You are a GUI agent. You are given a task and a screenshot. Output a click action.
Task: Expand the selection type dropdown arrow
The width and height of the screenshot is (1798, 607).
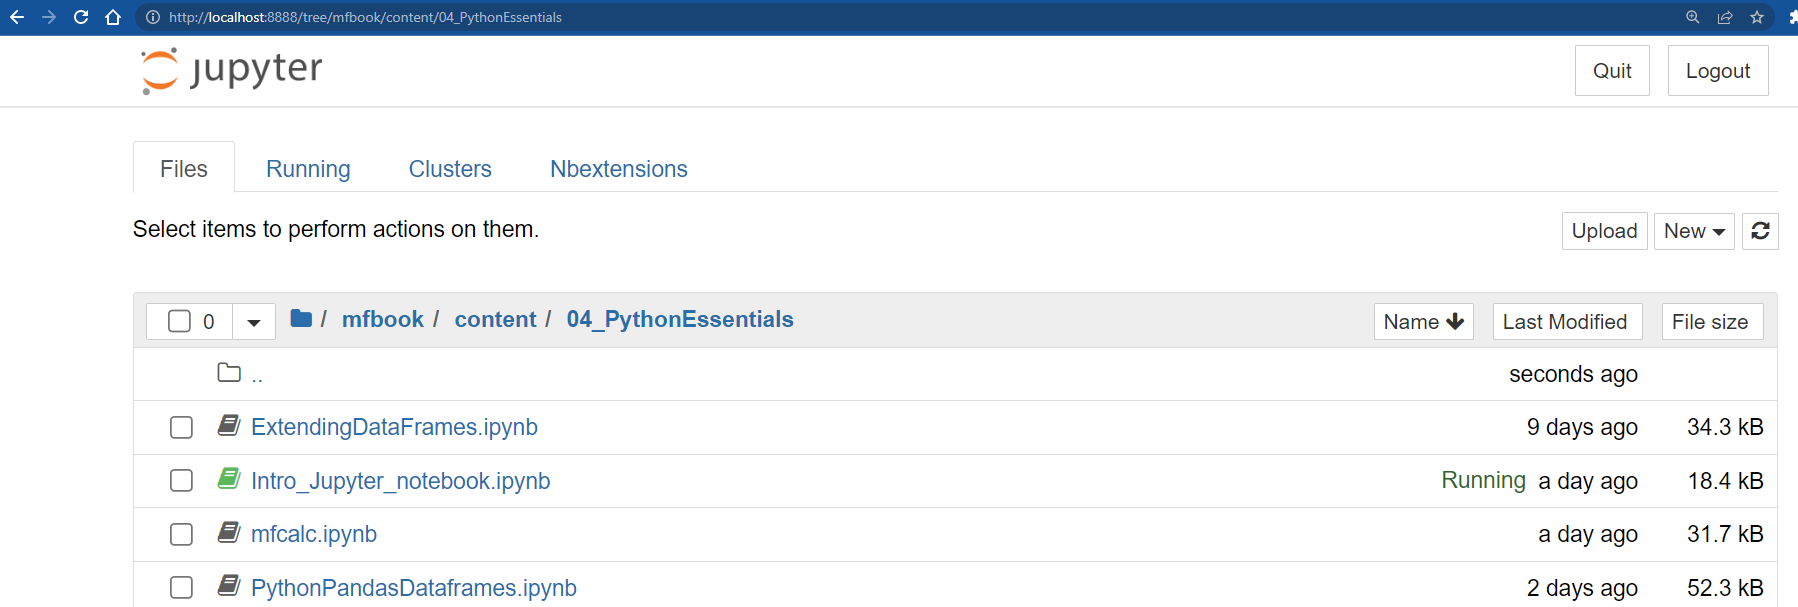coord(254,322)
